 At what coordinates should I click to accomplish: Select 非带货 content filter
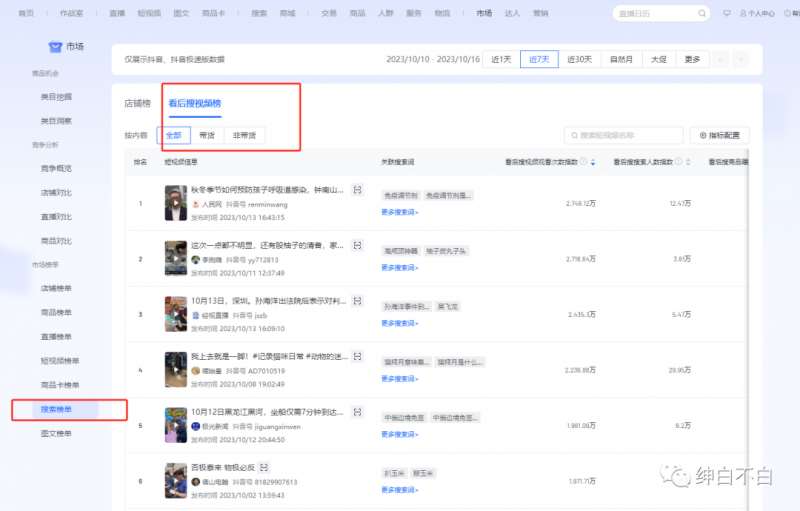pyautogui.click(x=243, y=135)
